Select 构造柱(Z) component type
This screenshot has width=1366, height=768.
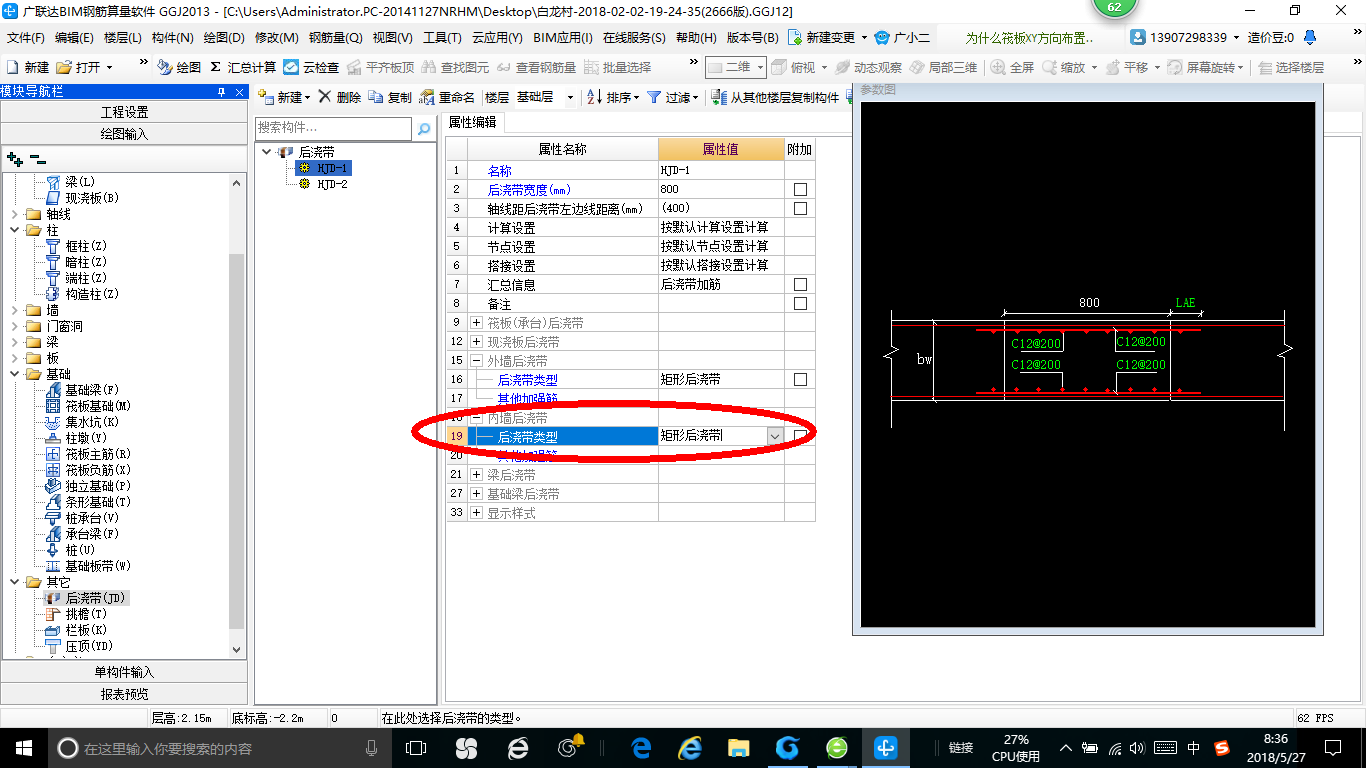82,294
